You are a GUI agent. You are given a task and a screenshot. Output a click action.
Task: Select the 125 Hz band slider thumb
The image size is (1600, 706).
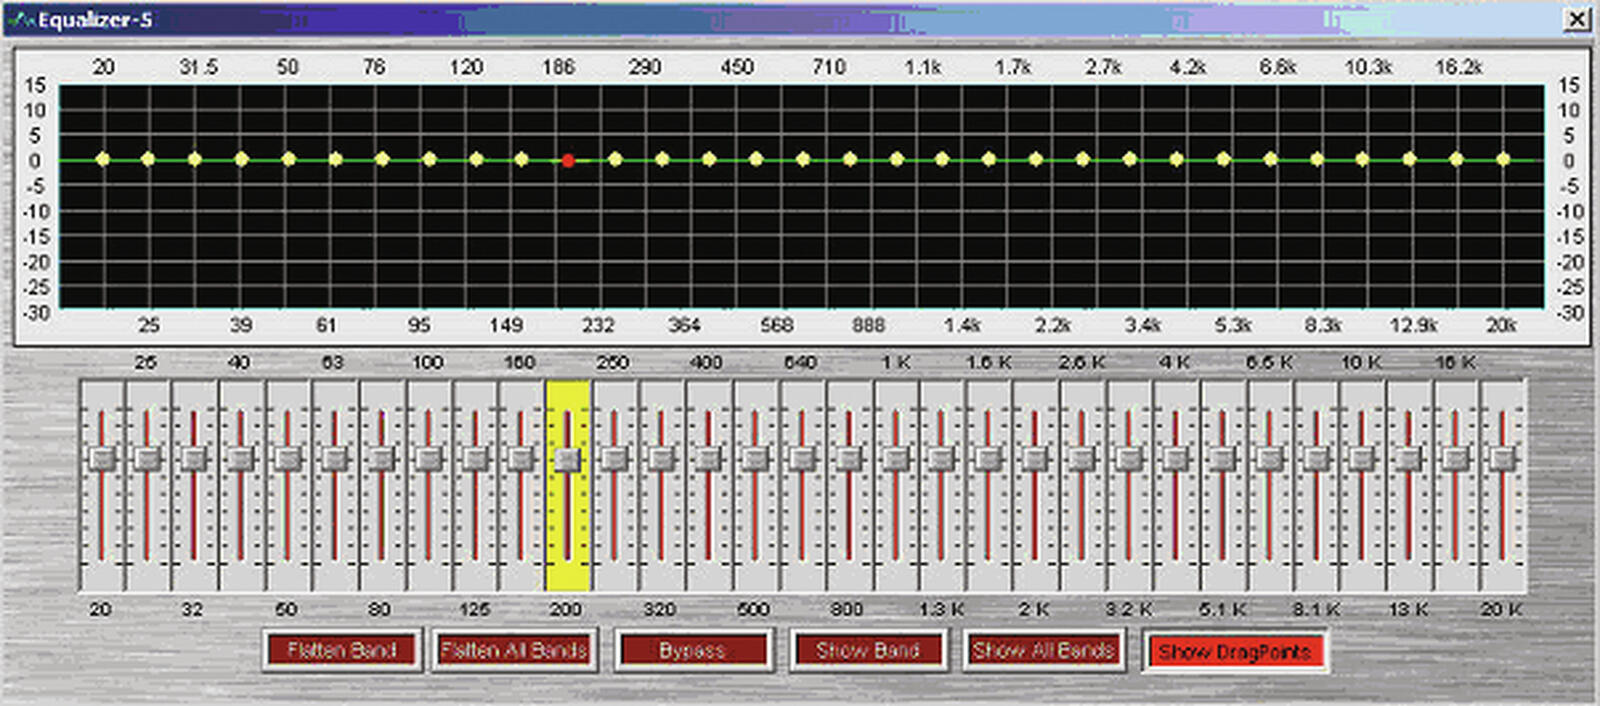475,459
